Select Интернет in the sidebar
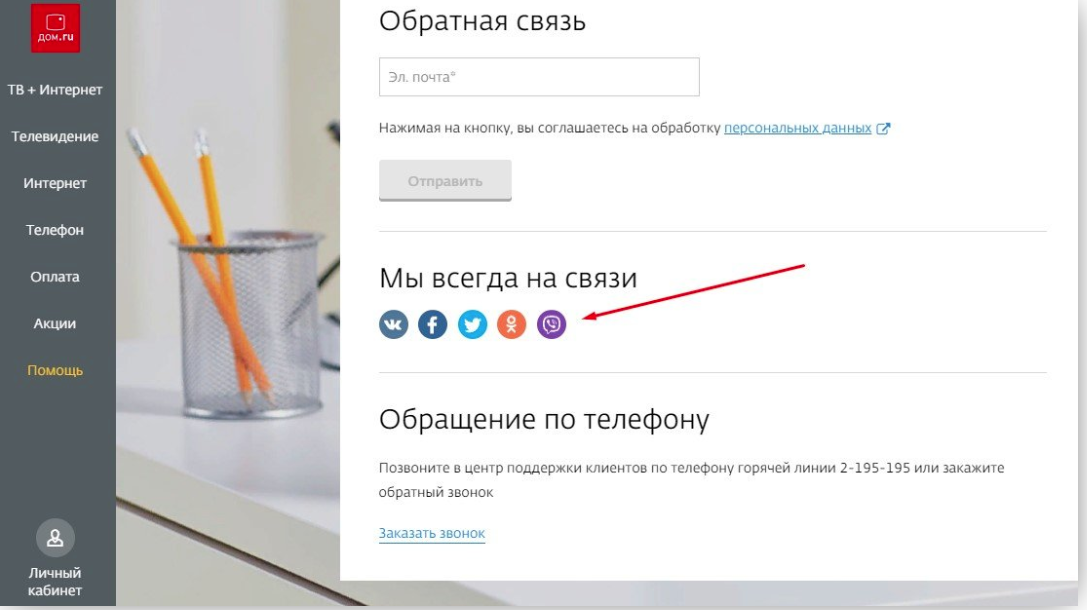This screenshot has height=610, width=1087. point(55,183)
